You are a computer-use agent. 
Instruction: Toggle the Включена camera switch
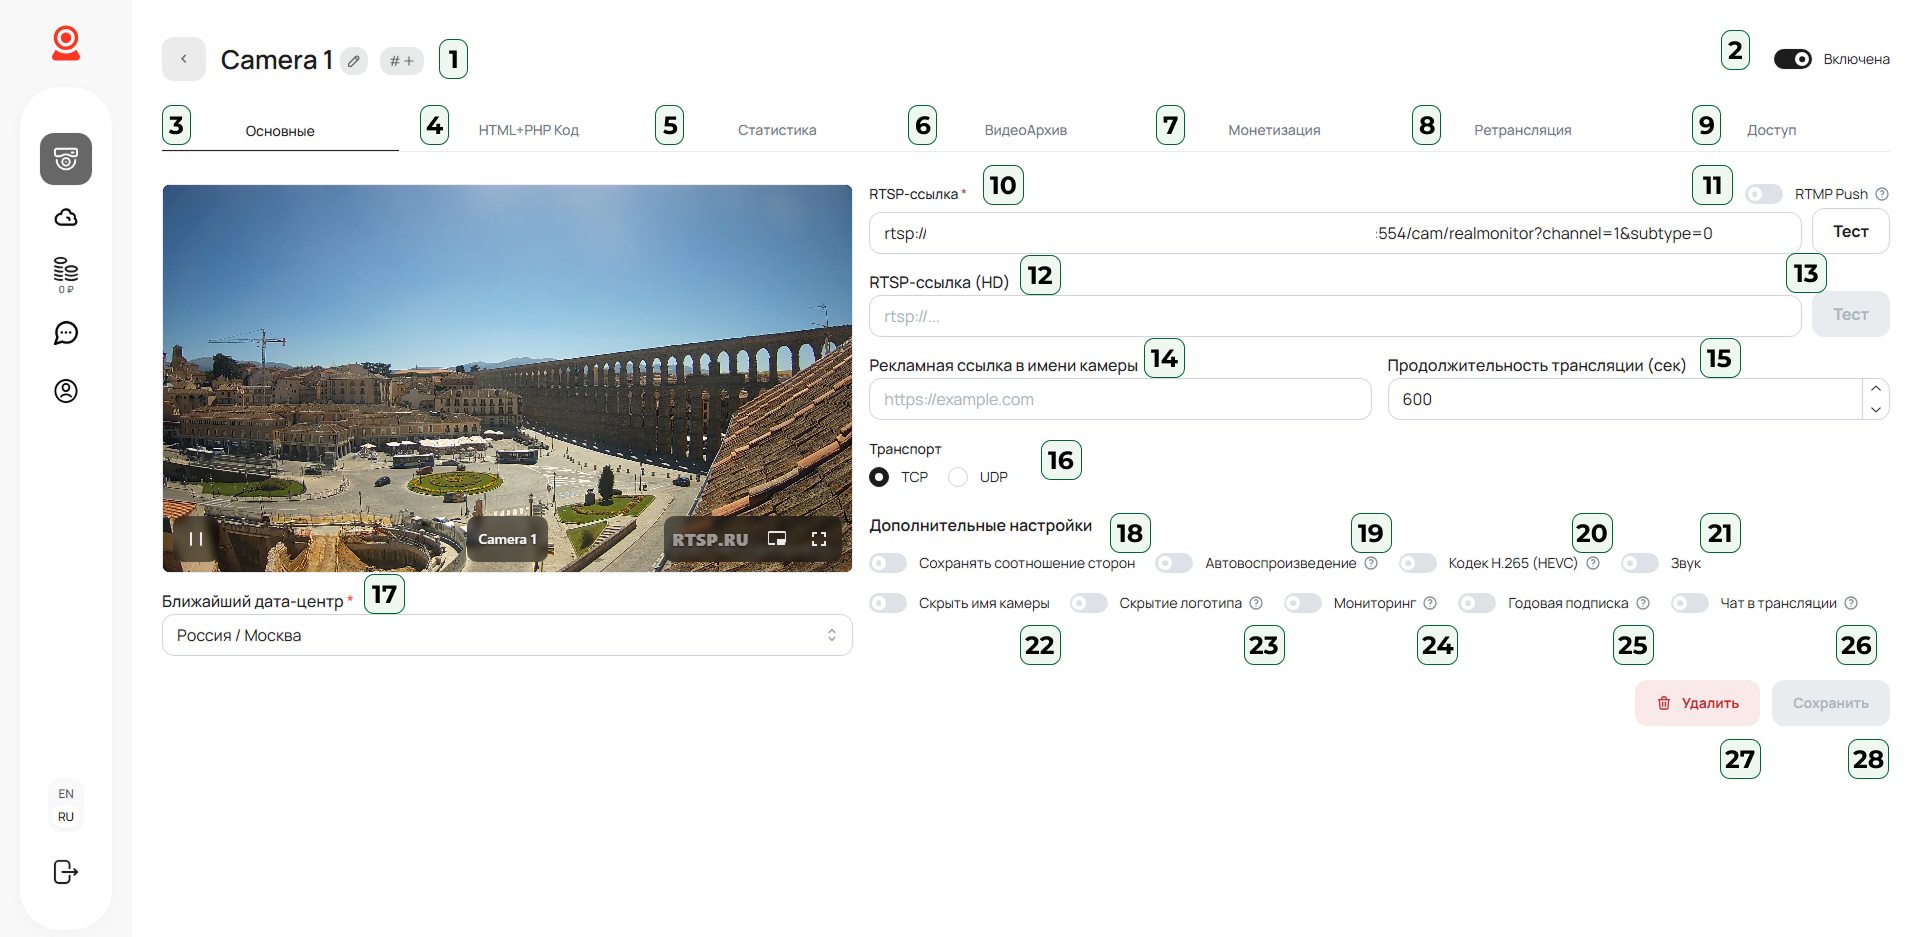1793,59
